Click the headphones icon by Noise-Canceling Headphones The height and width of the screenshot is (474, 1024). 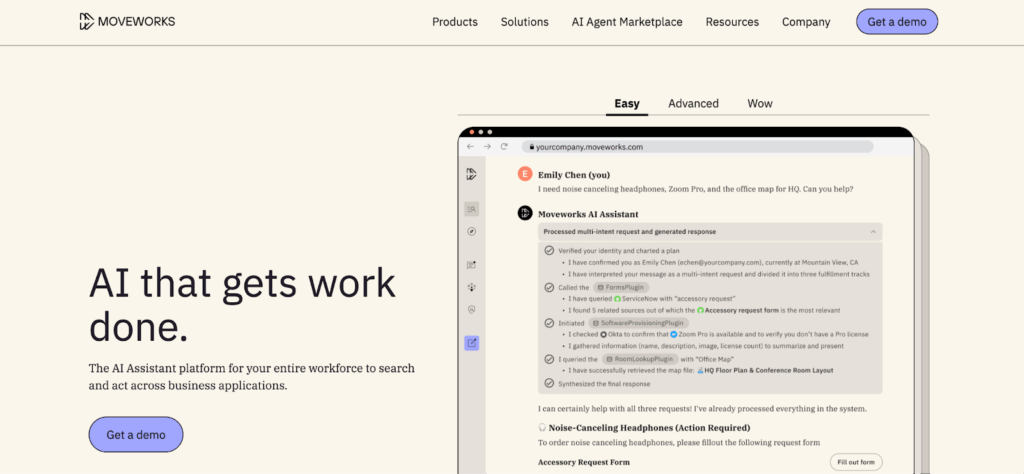click(542, 428)
